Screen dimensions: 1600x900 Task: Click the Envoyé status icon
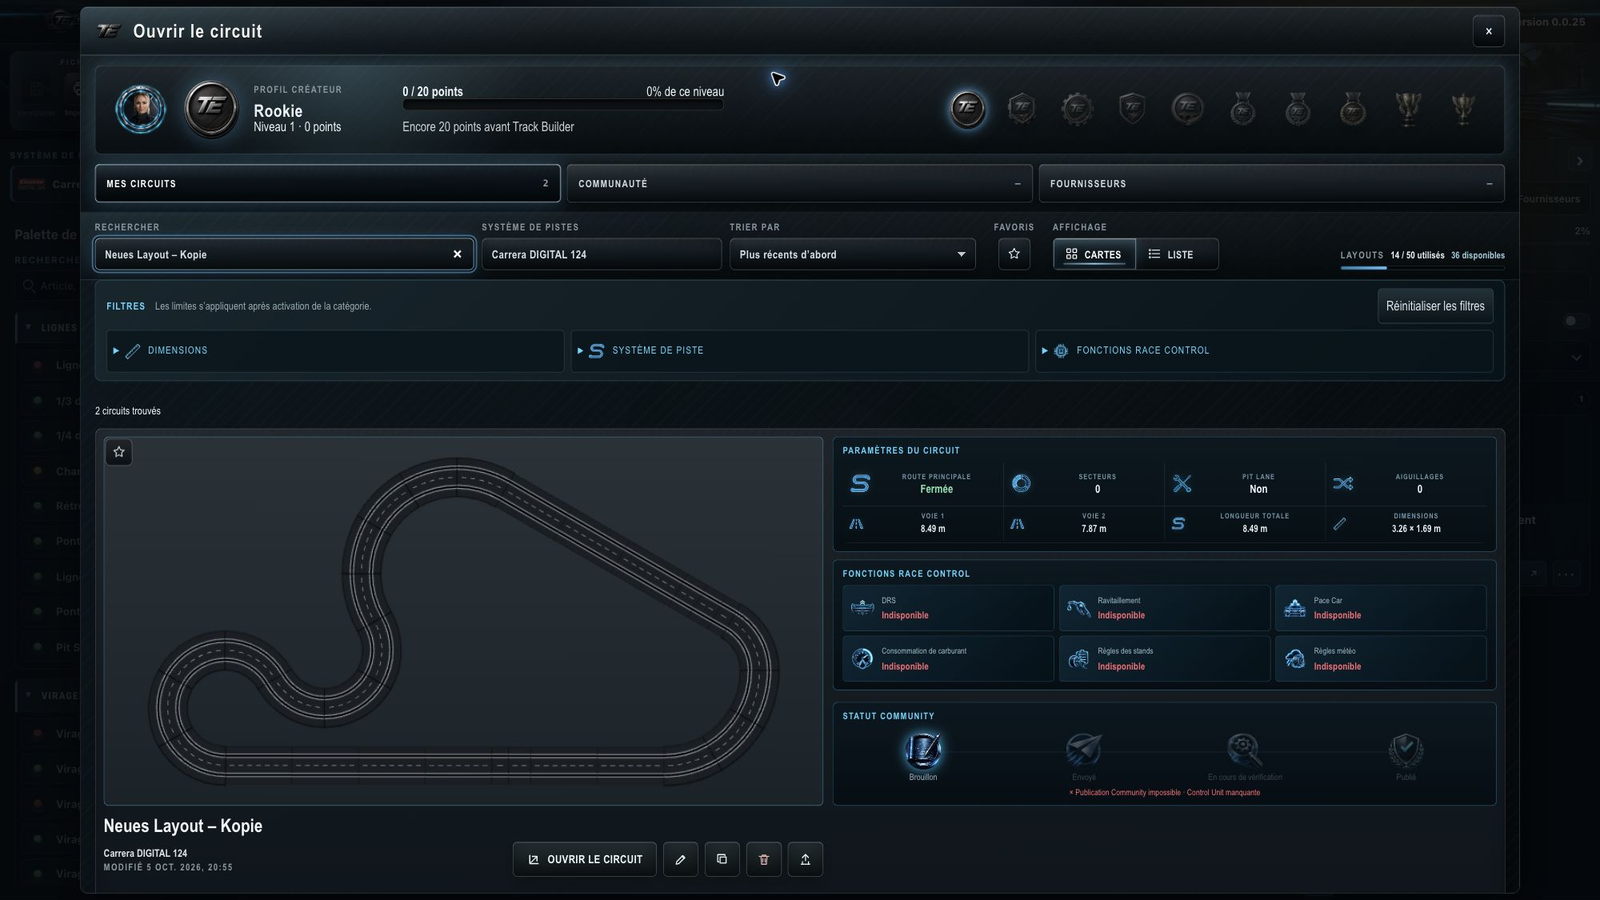click(x=1084, y=751)
